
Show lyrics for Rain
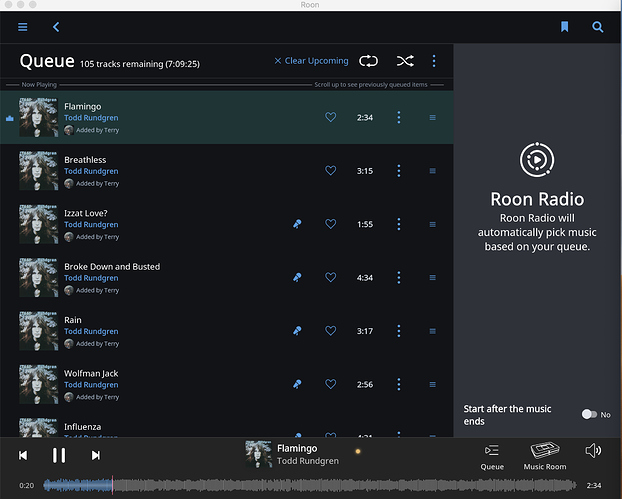click(297, 331)
